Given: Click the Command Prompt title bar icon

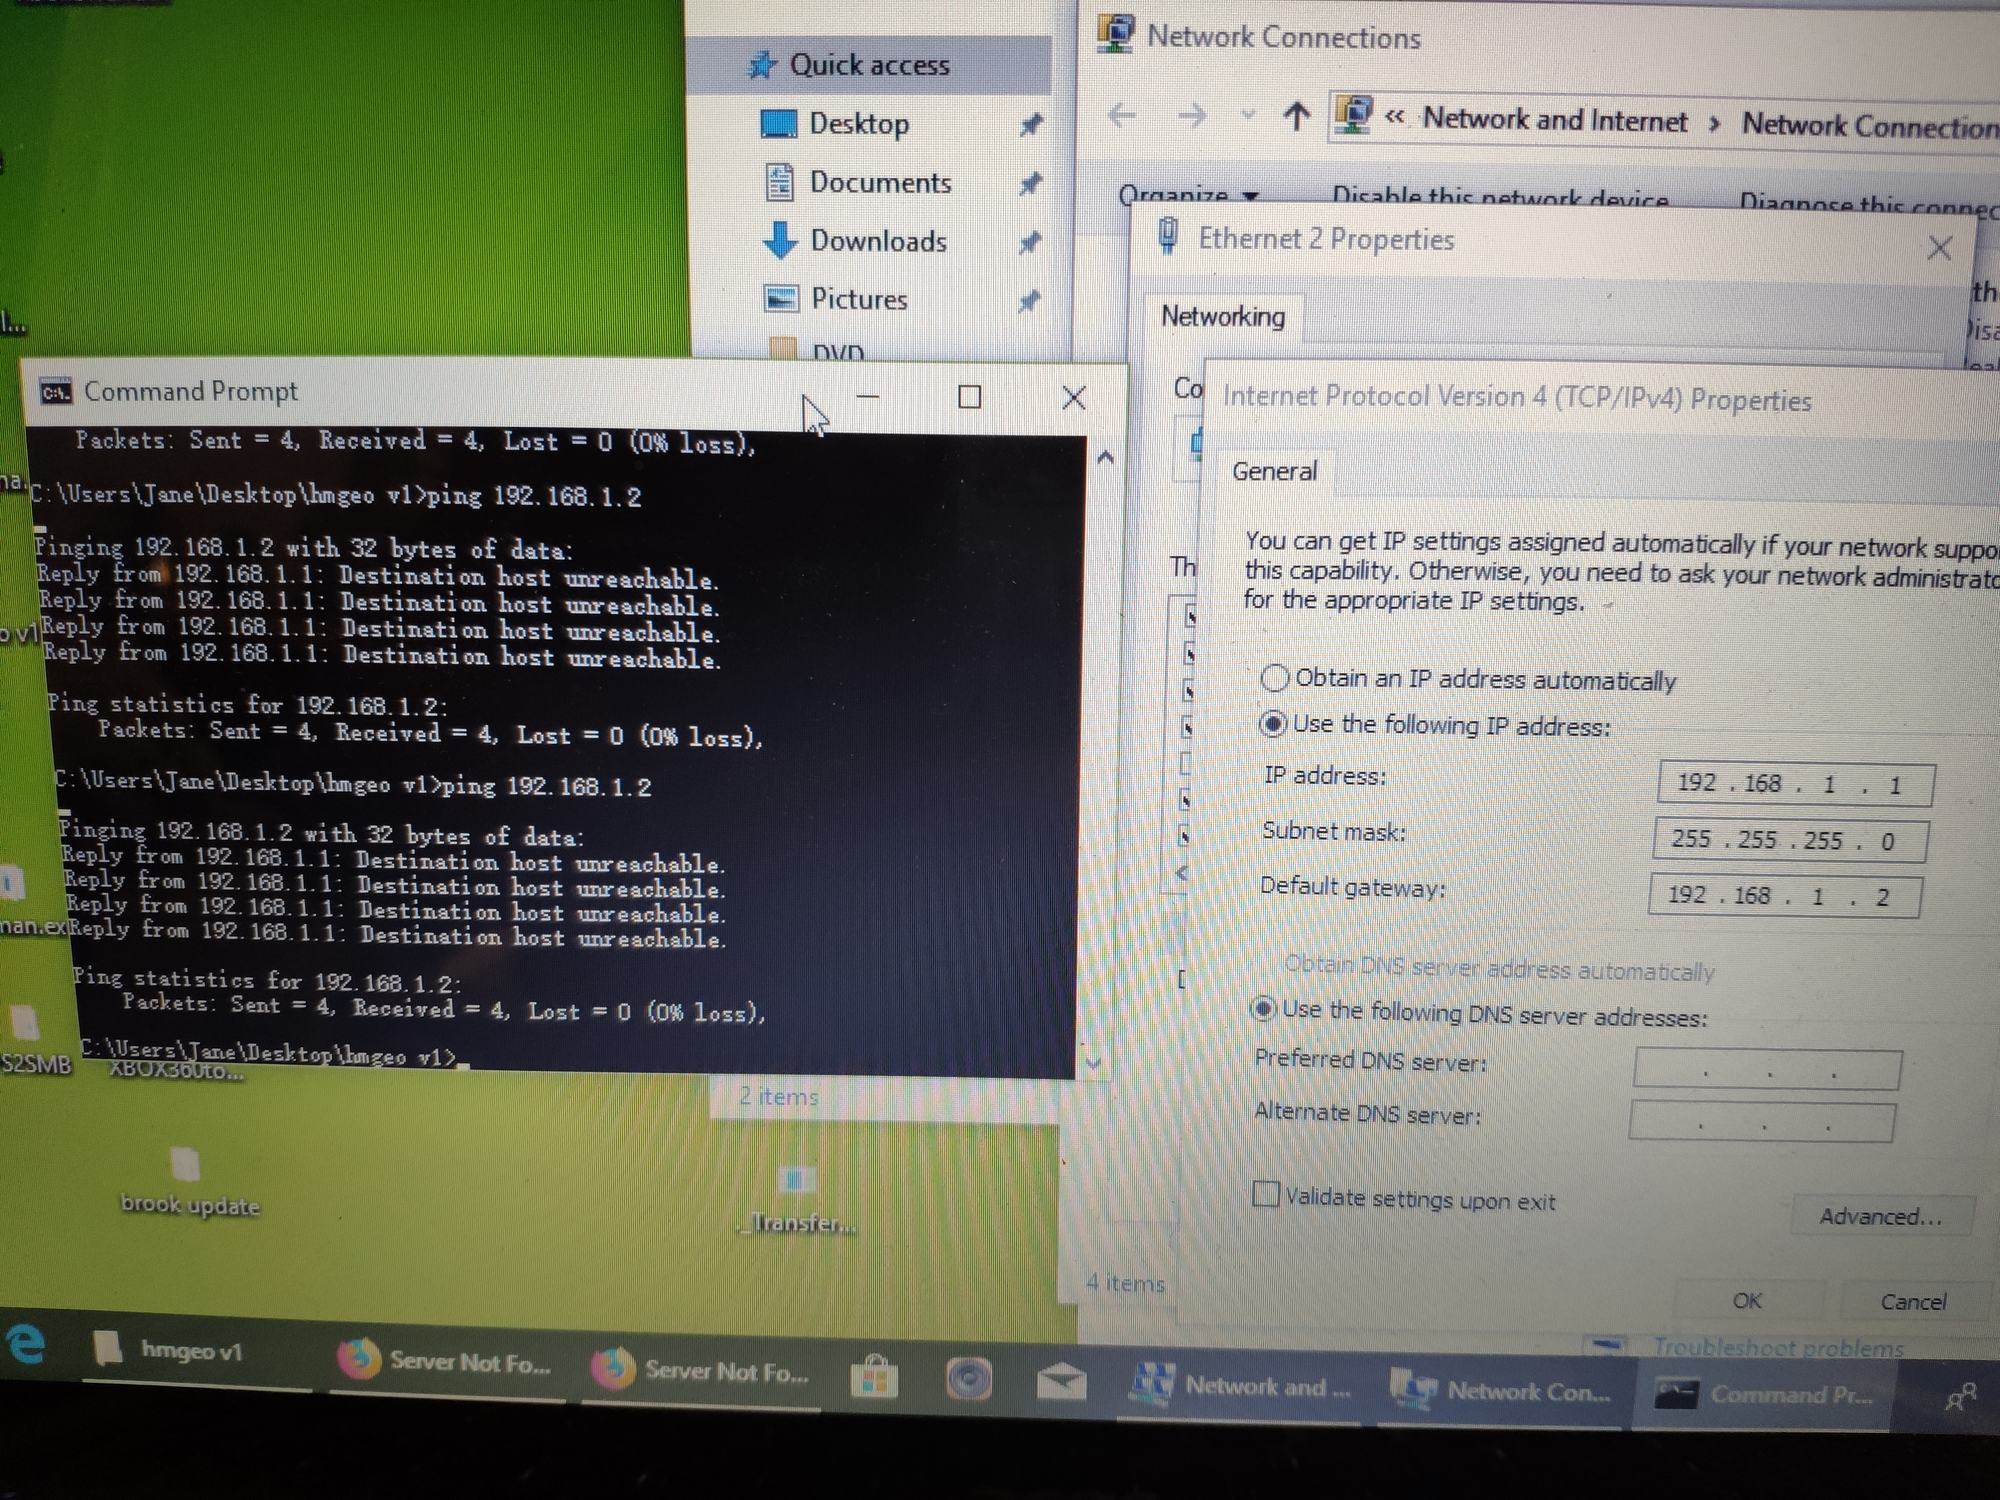Looking at the screenshot, I should [55, 392].
